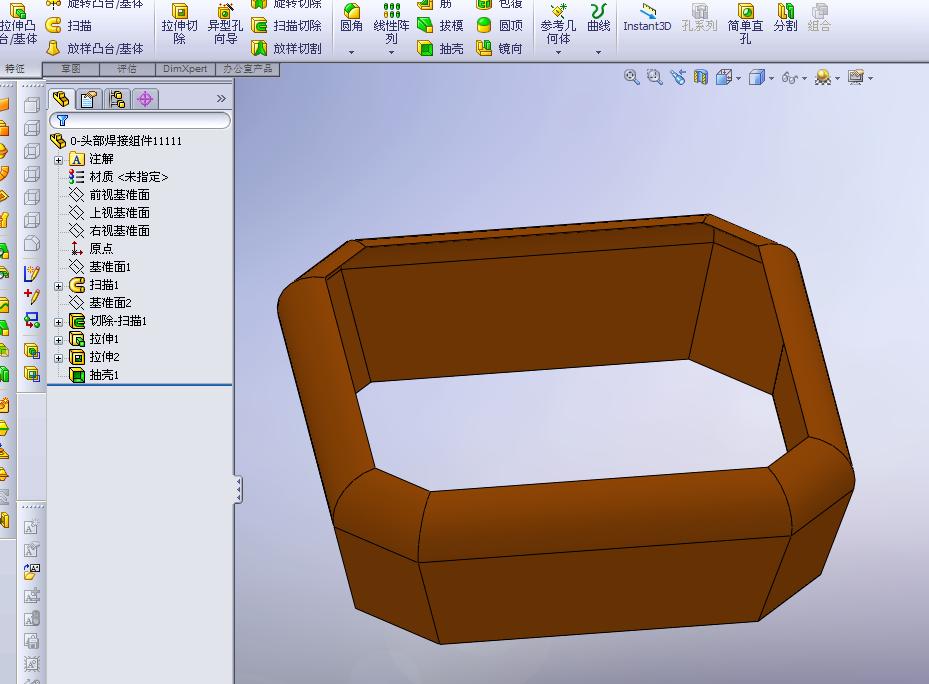Open the View Orientation dropdown arrow
The width and height of the screenshot is (929, 684).
(738, 78)
